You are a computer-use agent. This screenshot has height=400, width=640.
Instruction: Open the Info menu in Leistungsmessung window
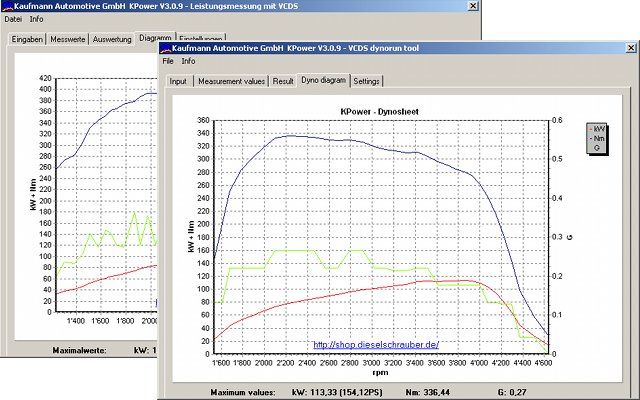click(36, 19)
